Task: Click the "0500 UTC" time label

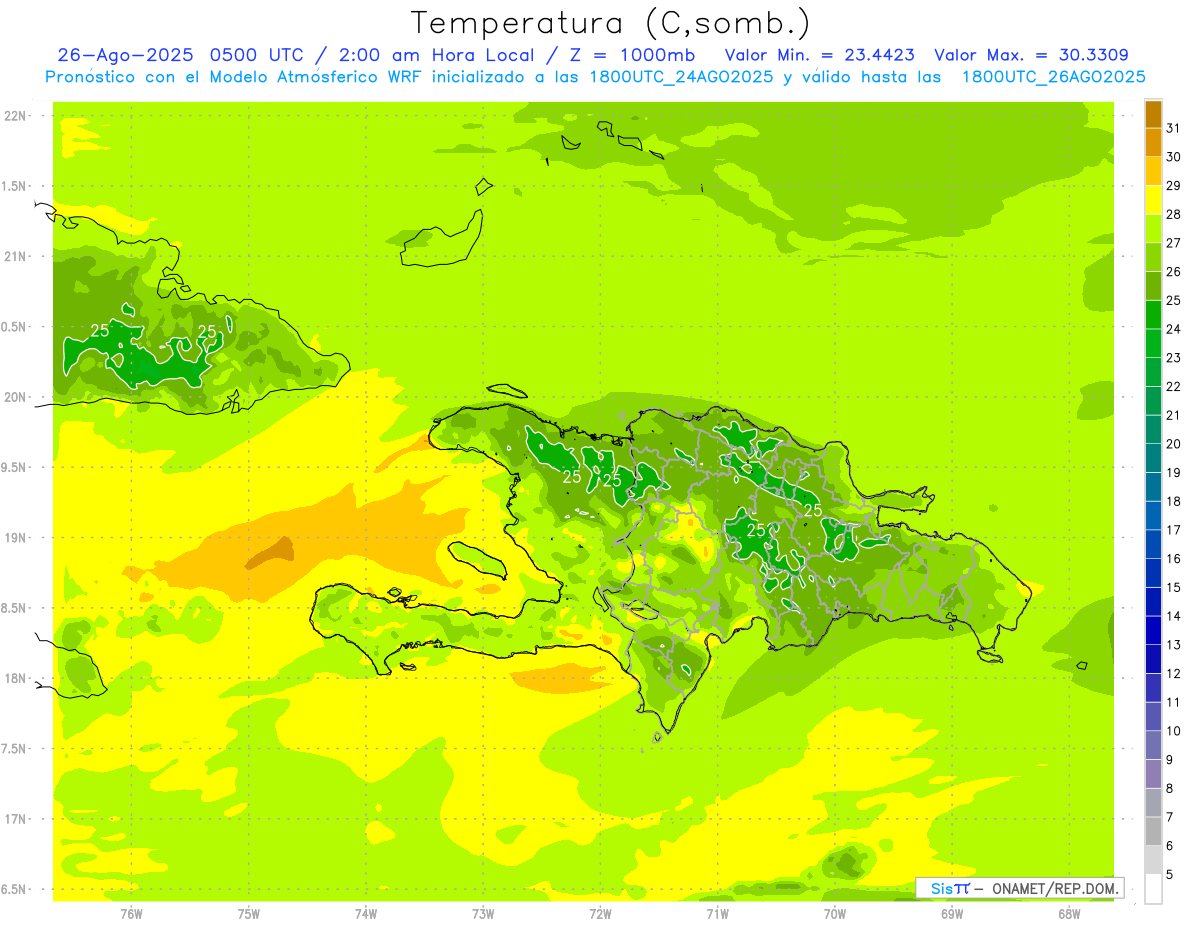Action: coord(256,55)
